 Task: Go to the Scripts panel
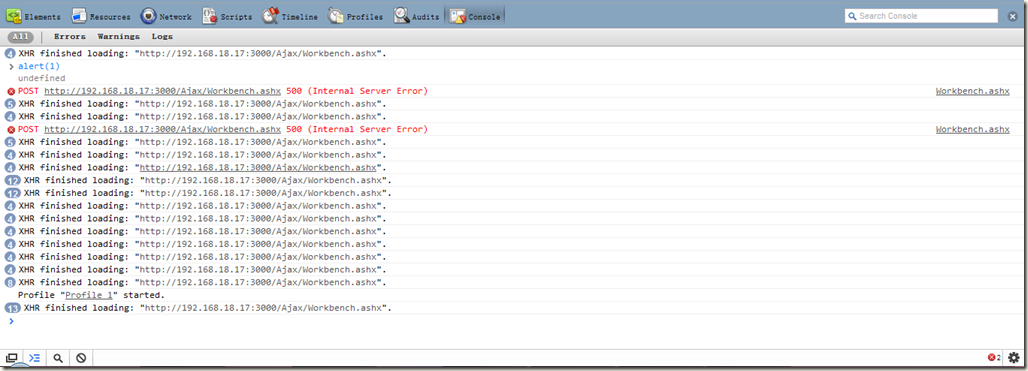[227, 16]
